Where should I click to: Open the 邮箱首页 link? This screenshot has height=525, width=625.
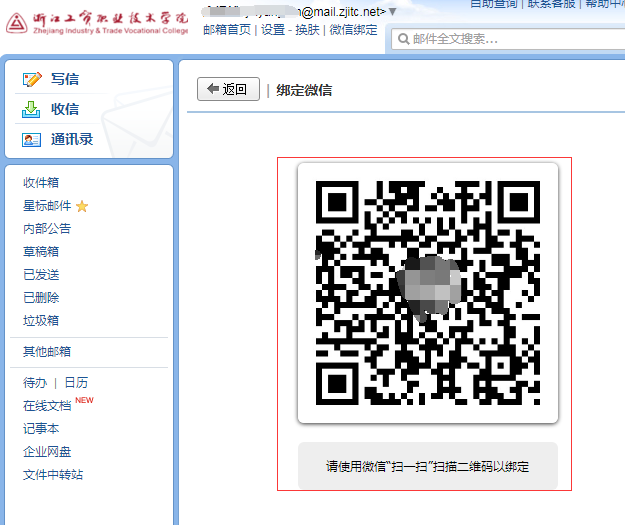pos(227,30)
